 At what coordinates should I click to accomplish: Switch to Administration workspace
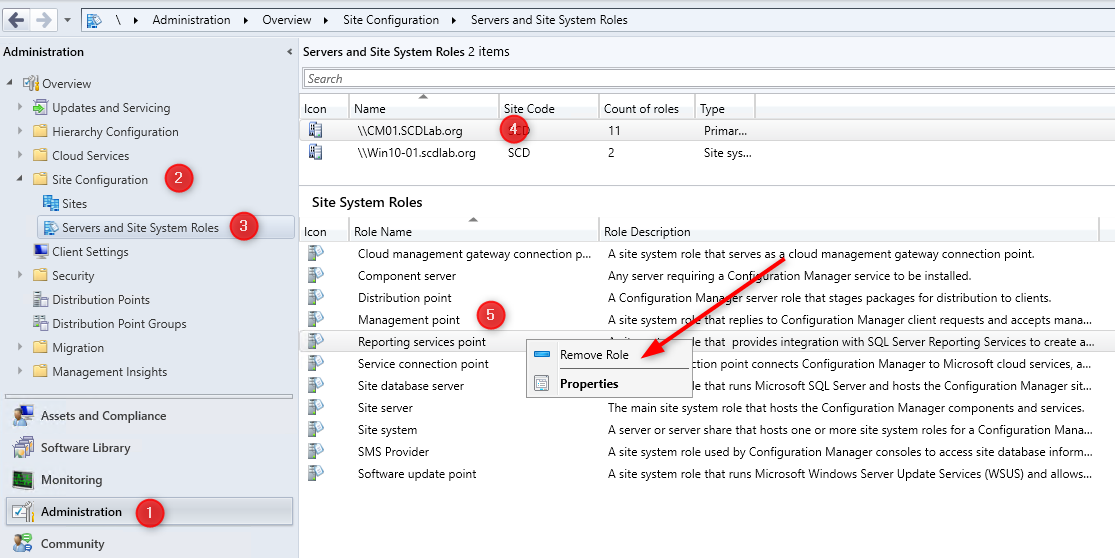149,512
